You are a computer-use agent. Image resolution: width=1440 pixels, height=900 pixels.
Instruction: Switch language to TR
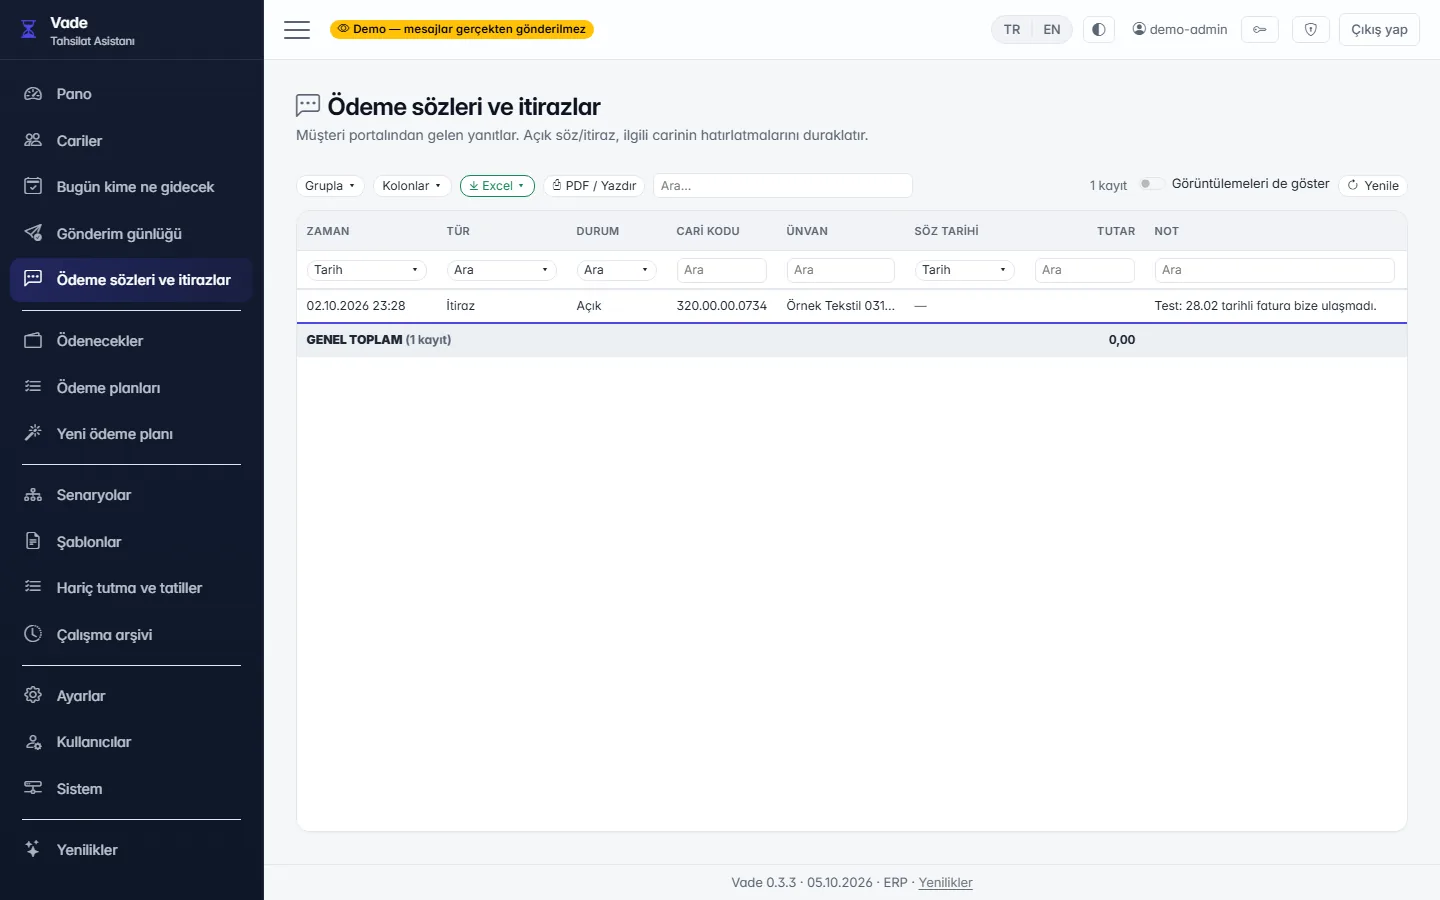pyautogui.click(x=1012, y=30)
